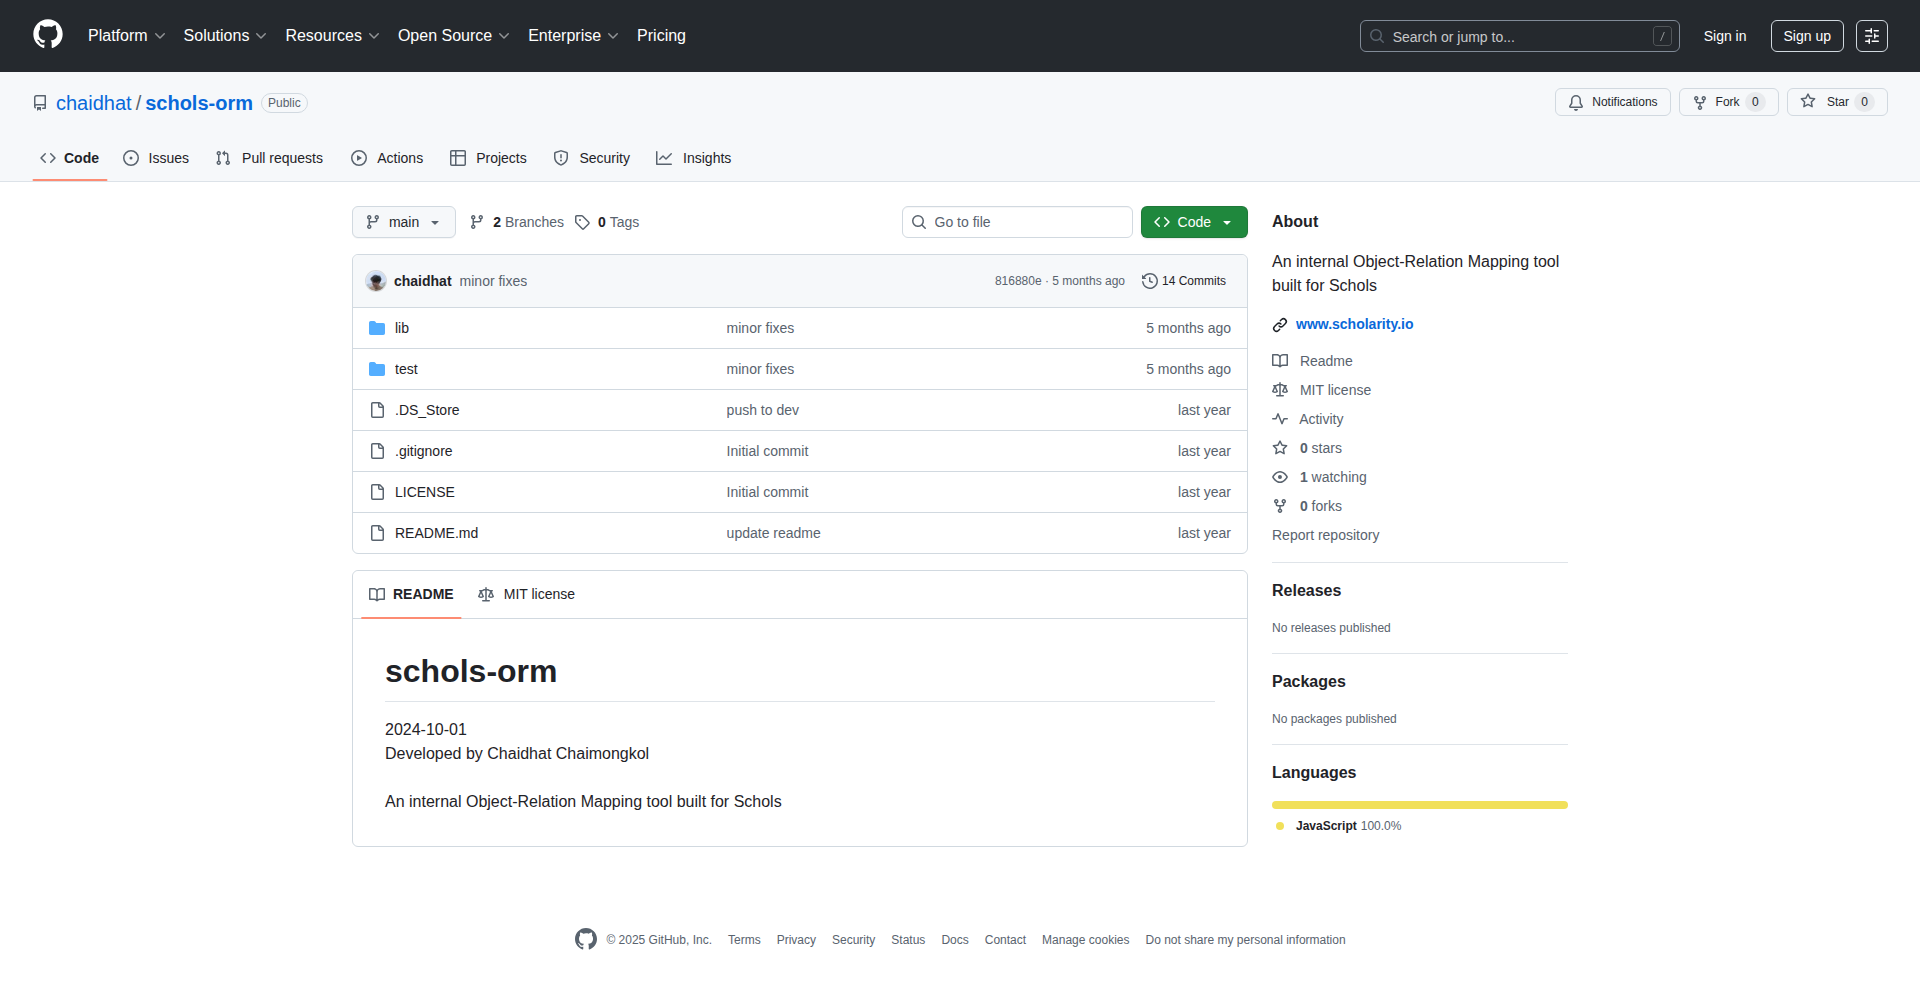Open the update readme commit message
This screenshot has height=993, width=1920.
[x=774, y=533]
